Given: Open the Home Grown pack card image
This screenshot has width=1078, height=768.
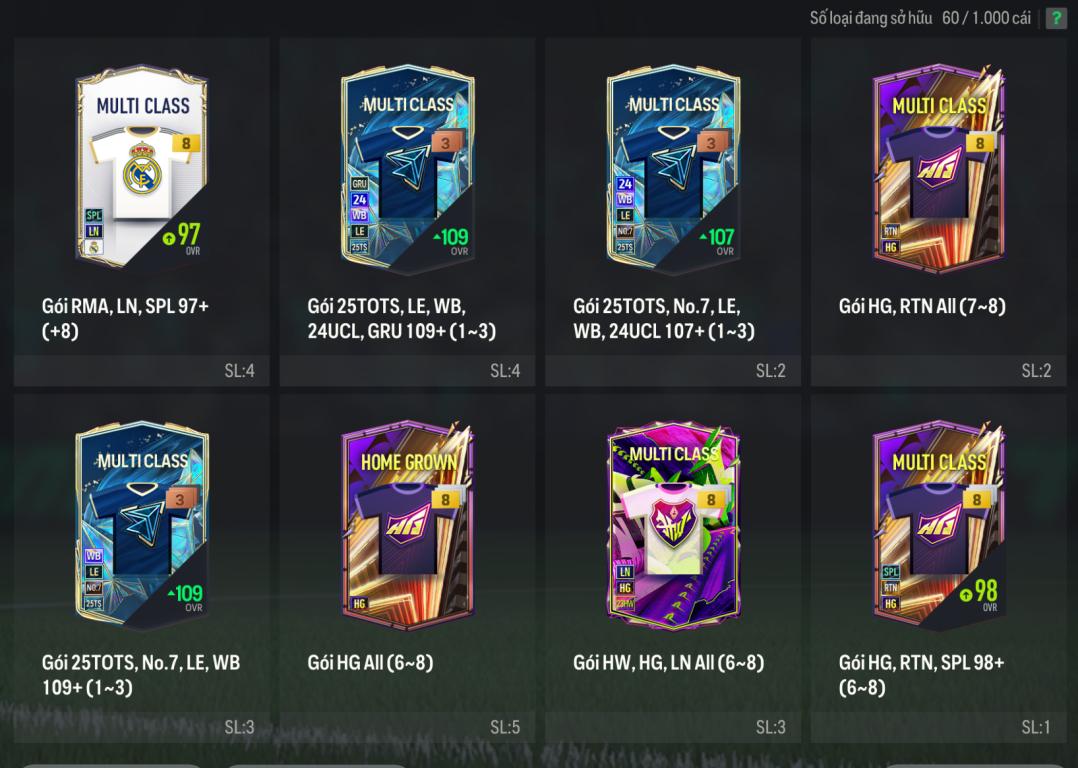Looking at the screenshot, I should click(407, 525).
